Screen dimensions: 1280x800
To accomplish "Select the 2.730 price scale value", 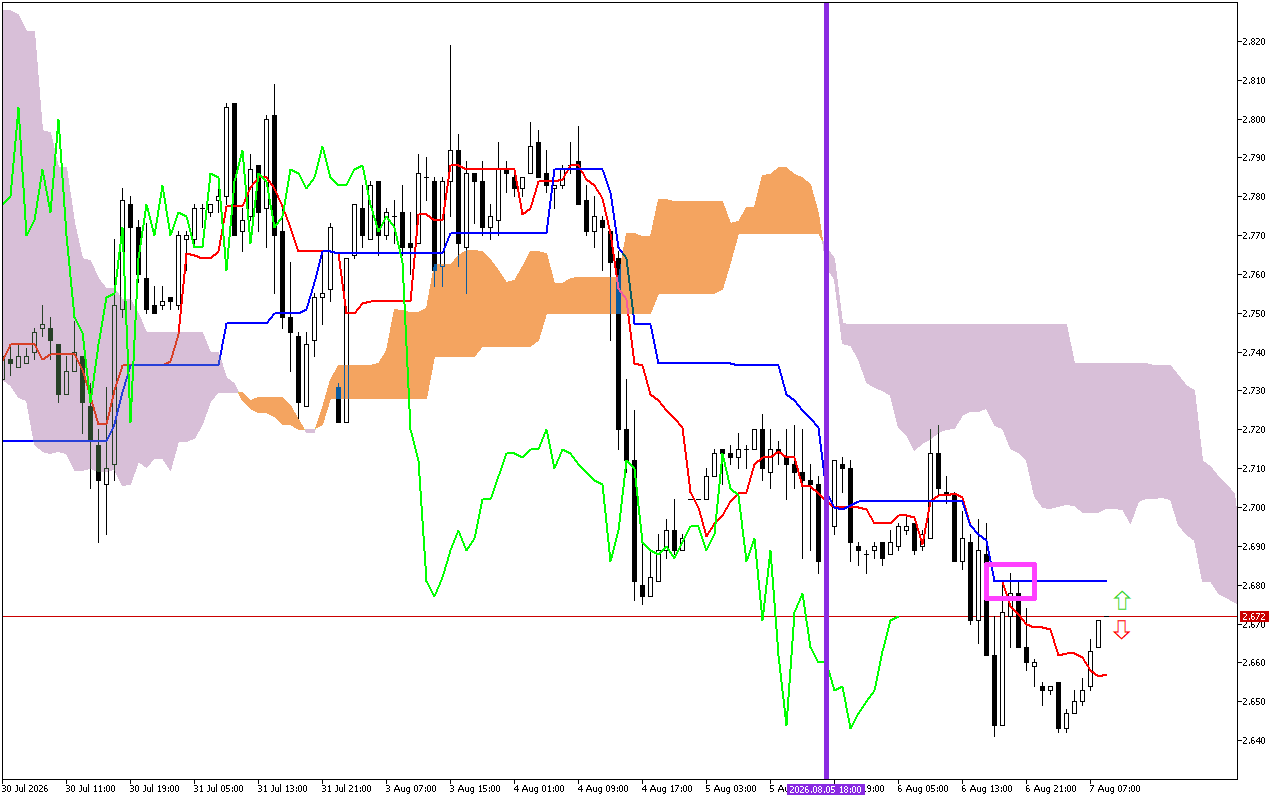I will (x=1254, y=391).
